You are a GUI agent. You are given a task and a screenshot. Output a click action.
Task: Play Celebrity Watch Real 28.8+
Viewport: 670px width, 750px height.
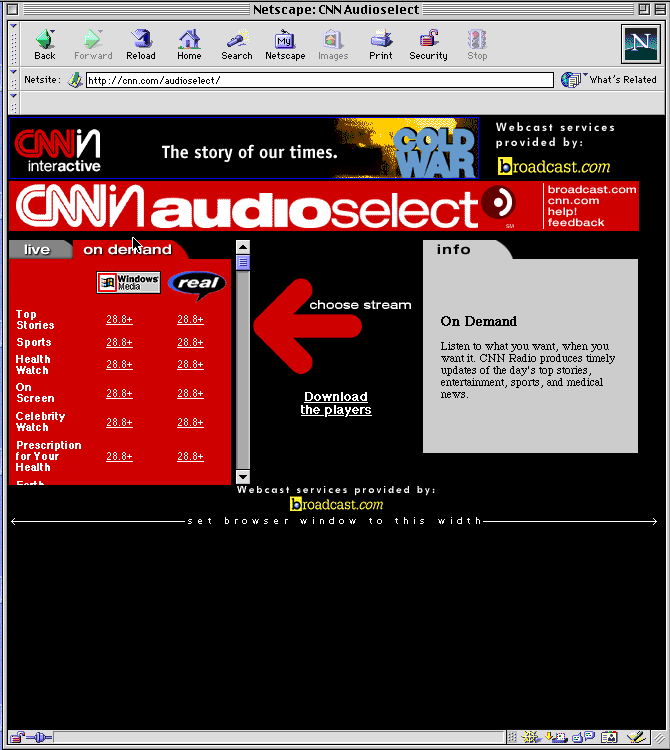coord(190,422)
